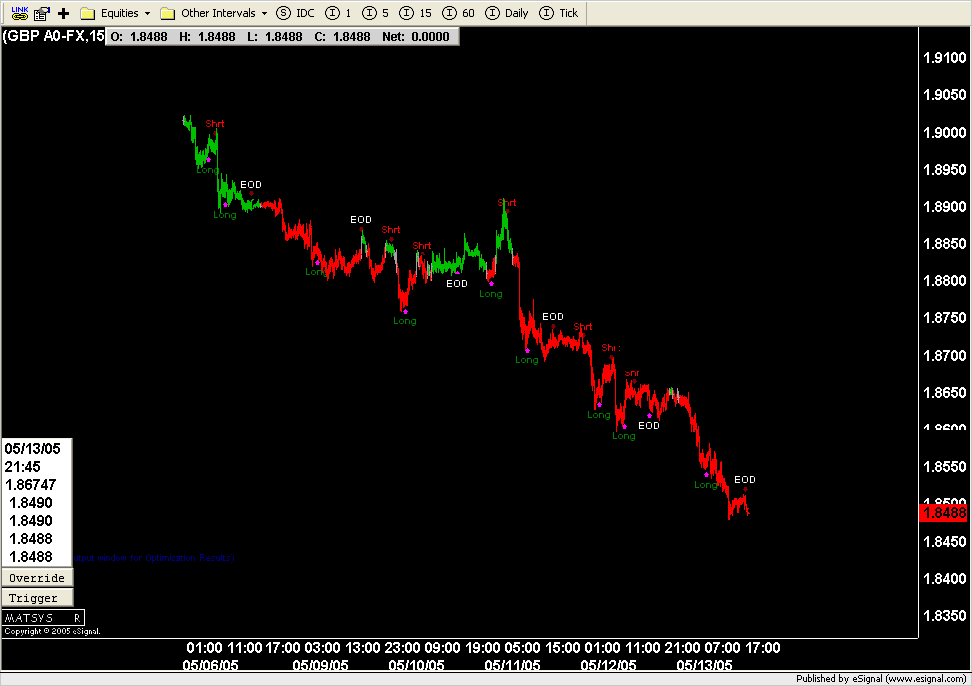Image resolution: width=972 pixels, height=686 pixels.
Task: Click the 1.86747 value in data box
Action: tap(31, 485)
